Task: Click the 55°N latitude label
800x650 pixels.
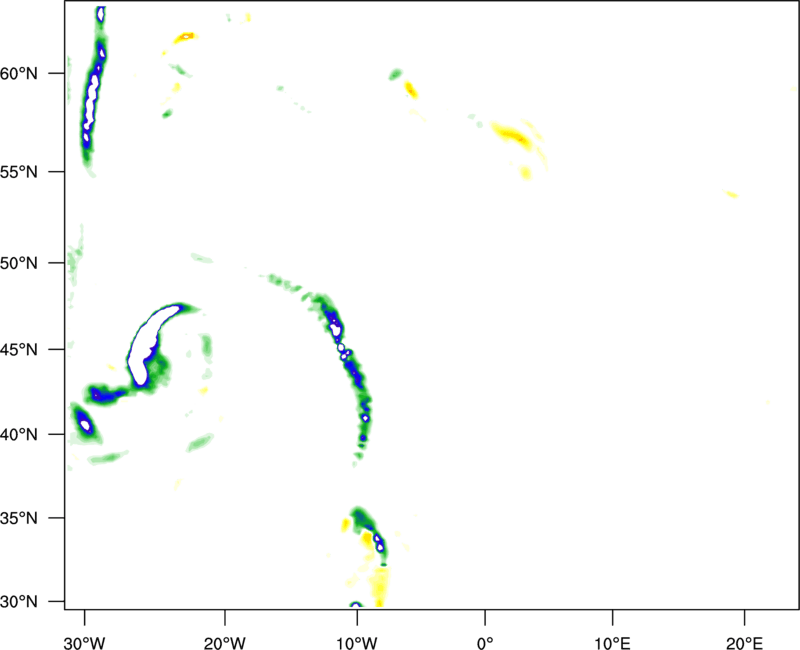Action: (19, 171)
